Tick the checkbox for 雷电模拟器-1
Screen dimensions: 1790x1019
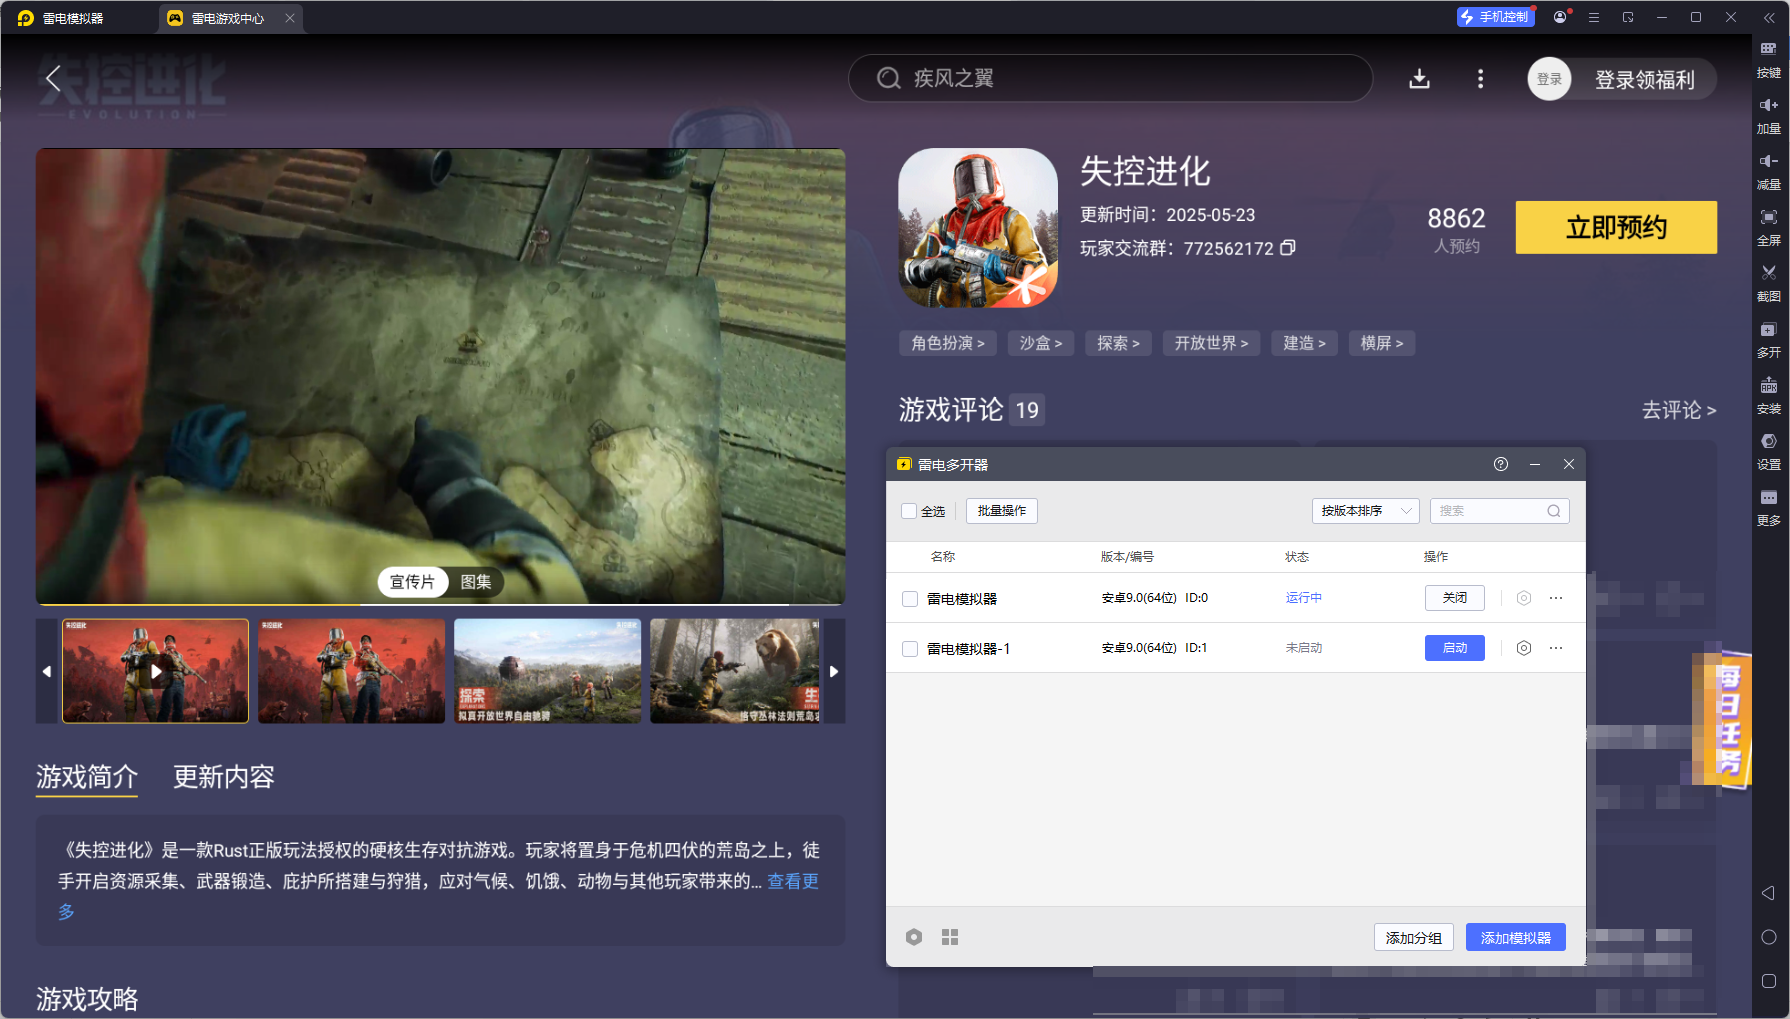pyautogui.click(x=910, y=649)
